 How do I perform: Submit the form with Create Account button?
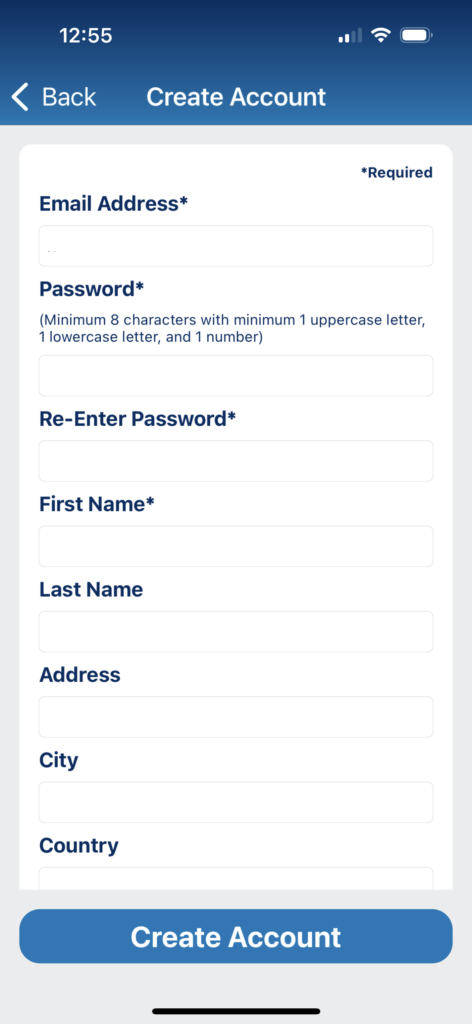point(236,936)
